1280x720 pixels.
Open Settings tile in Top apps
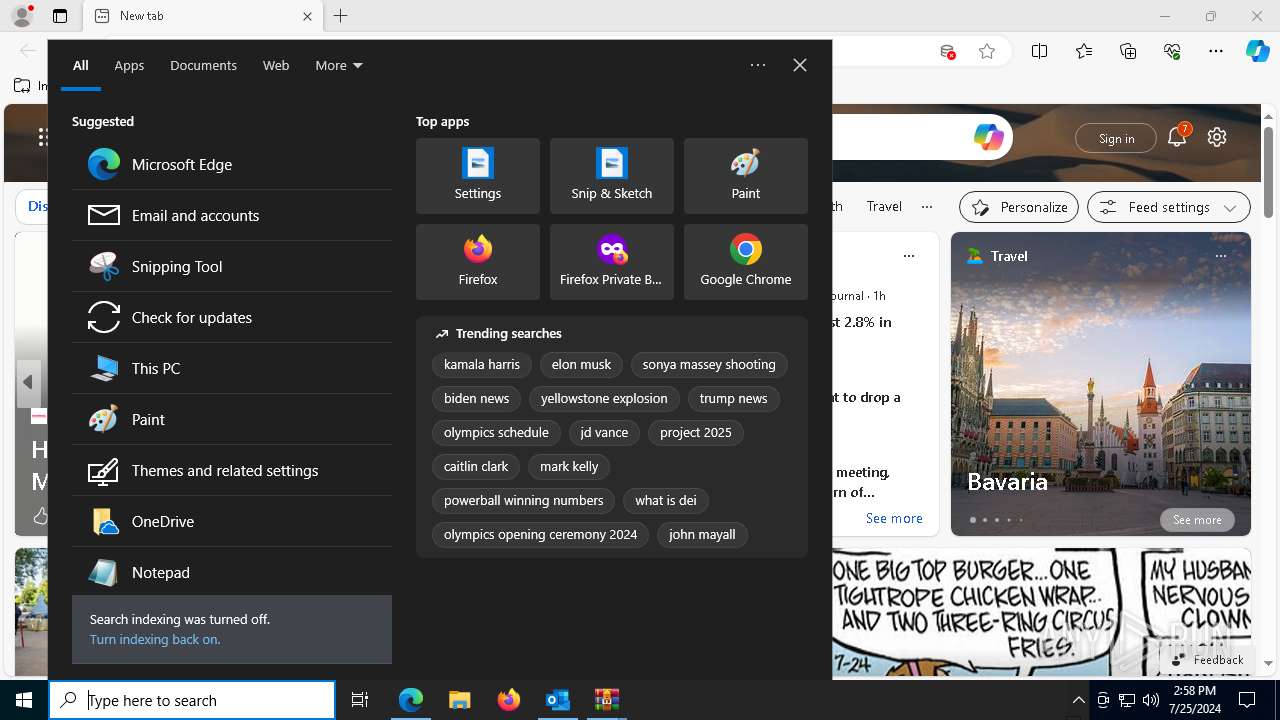pyautogui.click(x=478, y=176)
